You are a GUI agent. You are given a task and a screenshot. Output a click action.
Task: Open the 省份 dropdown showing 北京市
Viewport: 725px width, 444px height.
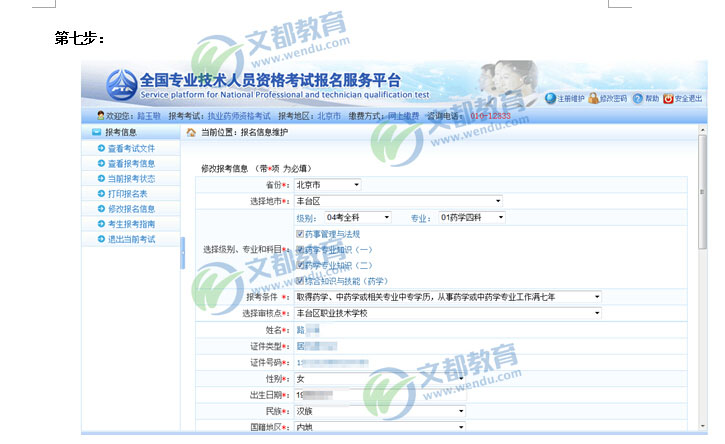tap(327, 185)
